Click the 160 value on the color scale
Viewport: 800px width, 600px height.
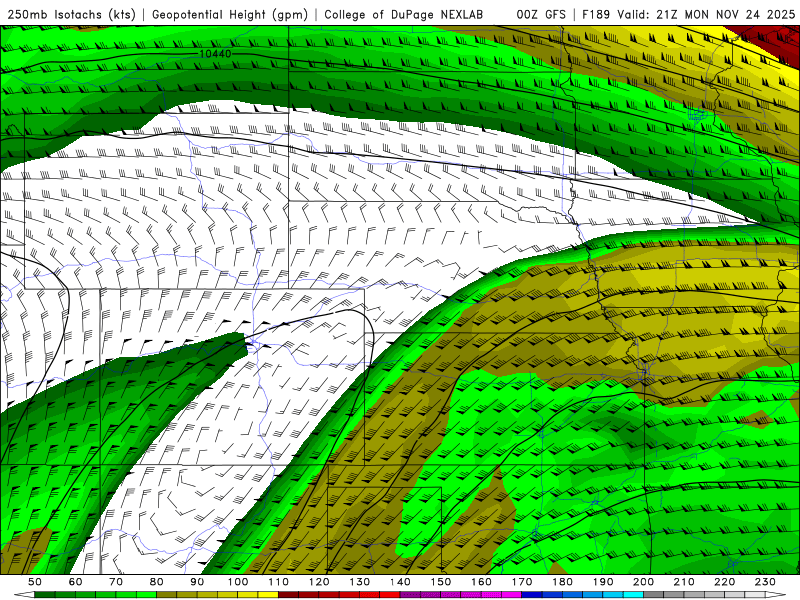482,582
